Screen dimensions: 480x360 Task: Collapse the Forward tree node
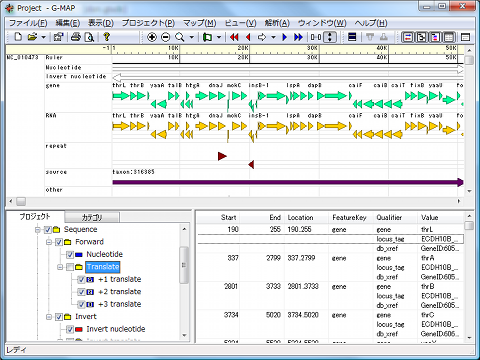tap(49, 242)
